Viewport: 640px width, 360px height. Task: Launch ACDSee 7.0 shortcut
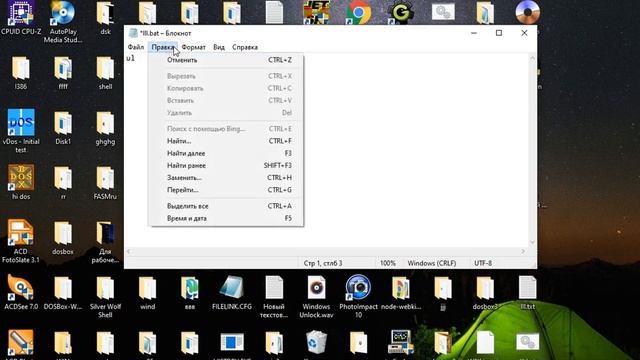(x=21, y=293)
